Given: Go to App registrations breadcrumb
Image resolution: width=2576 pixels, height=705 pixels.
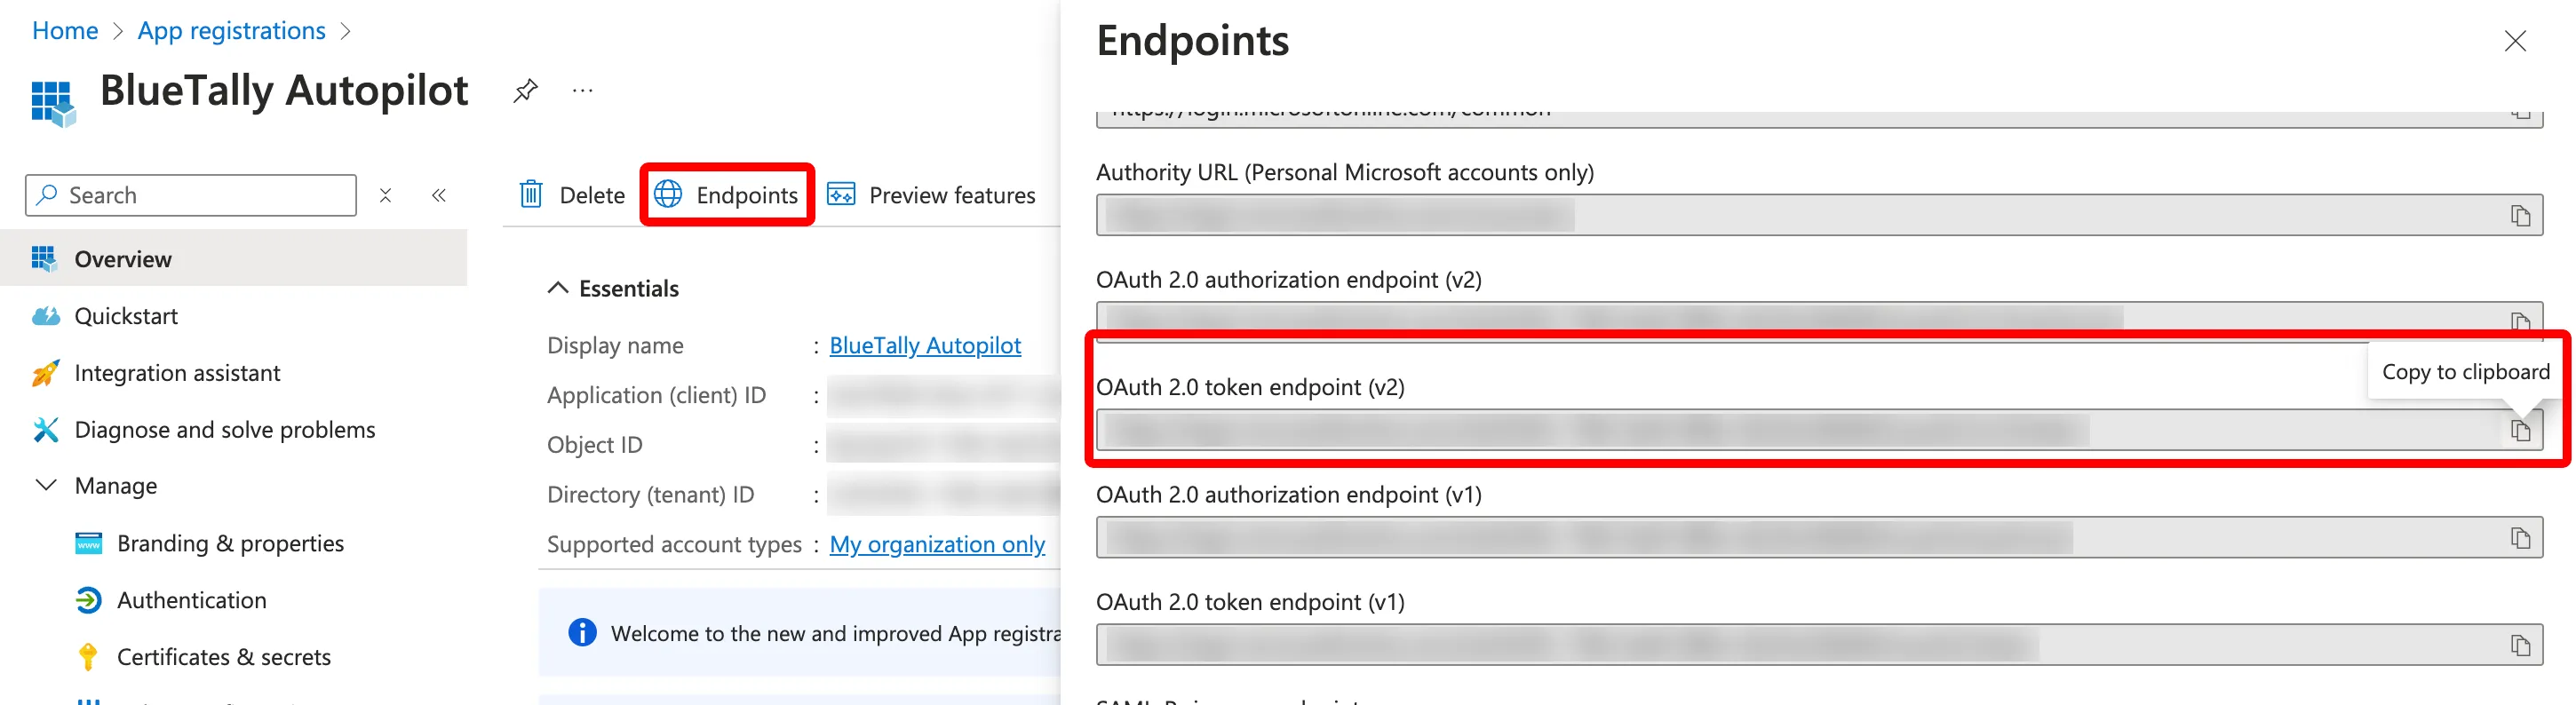Looking at the screenshot, I should pyautogui.click(x=231, y=31).
